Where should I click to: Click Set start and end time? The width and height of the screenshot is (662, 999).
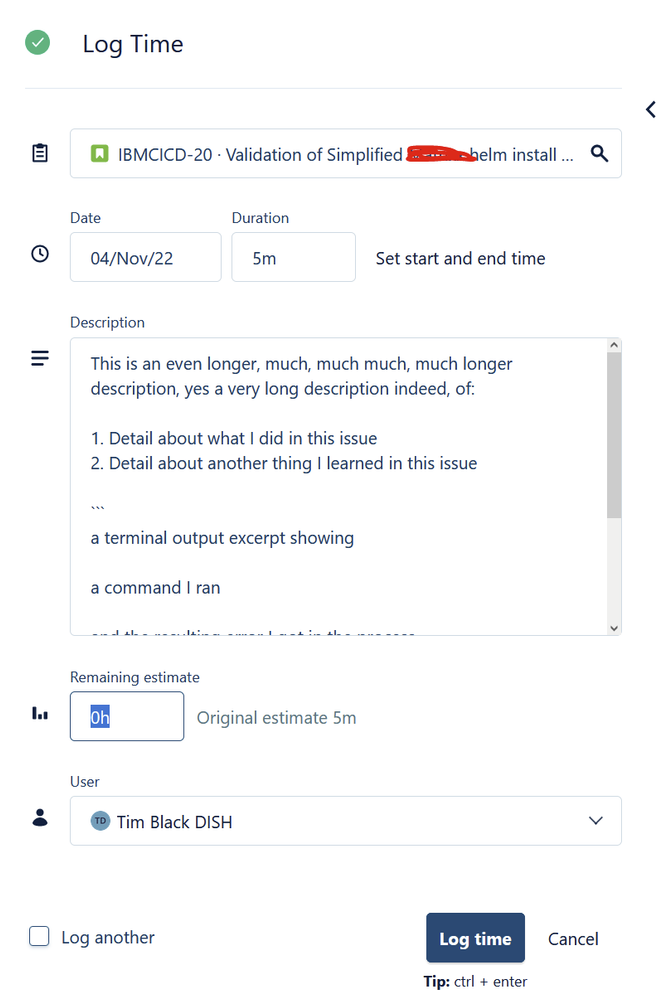coord(460,258)
